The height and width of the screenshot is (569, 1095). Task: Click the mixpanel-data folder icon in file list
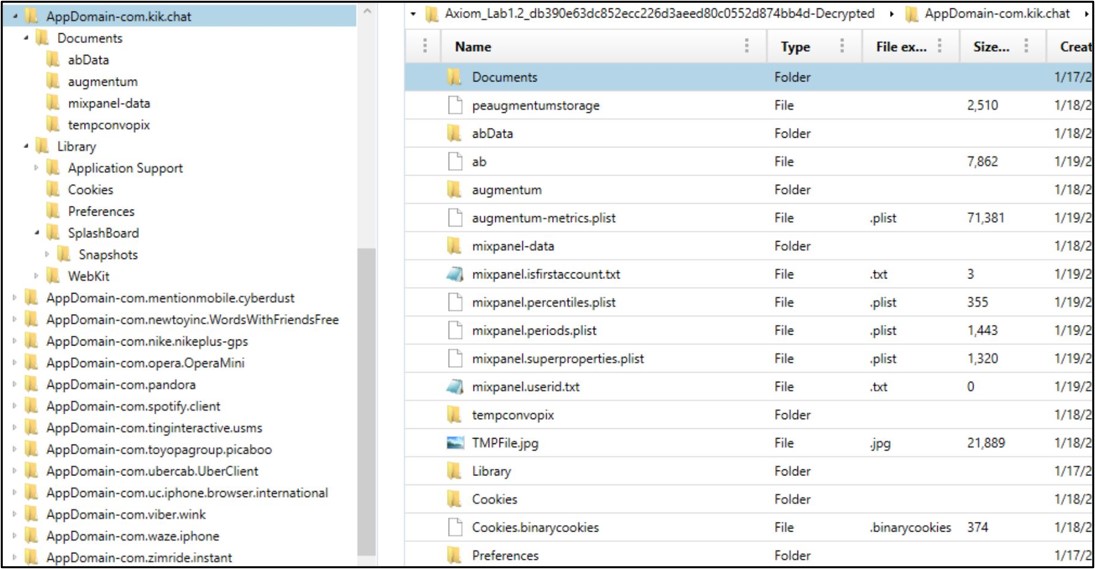[x=455, y=246]
